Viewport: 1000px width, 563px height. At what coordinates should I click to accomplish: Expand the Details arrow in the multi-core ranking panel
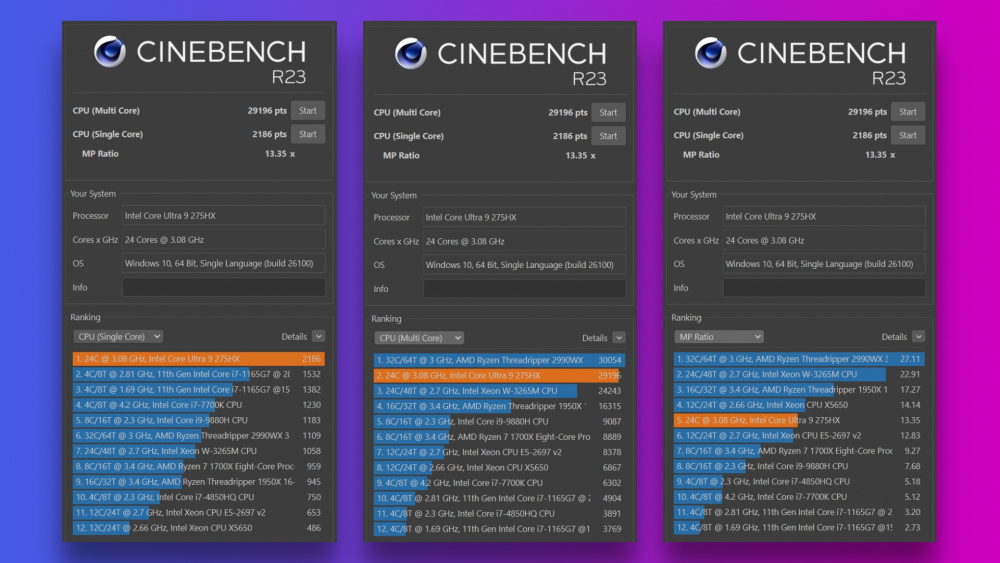[x=619, y=338]
